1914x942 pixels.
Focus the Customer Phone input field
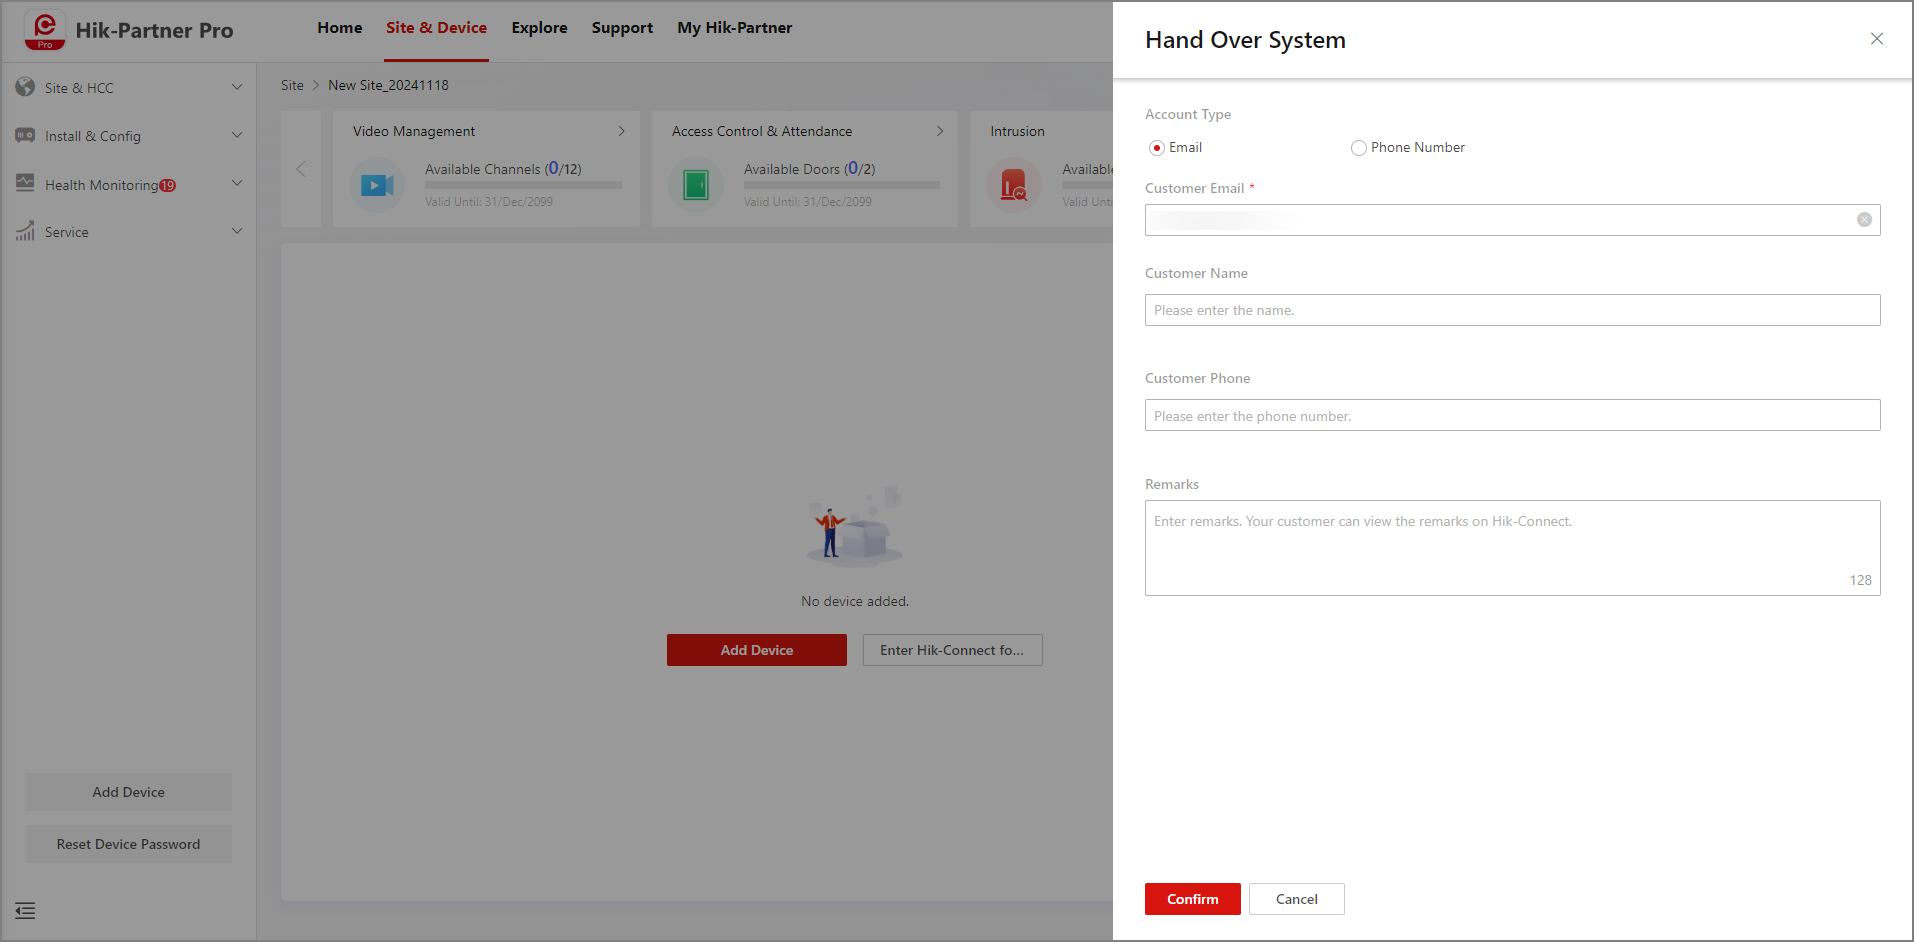point(1513,415)
